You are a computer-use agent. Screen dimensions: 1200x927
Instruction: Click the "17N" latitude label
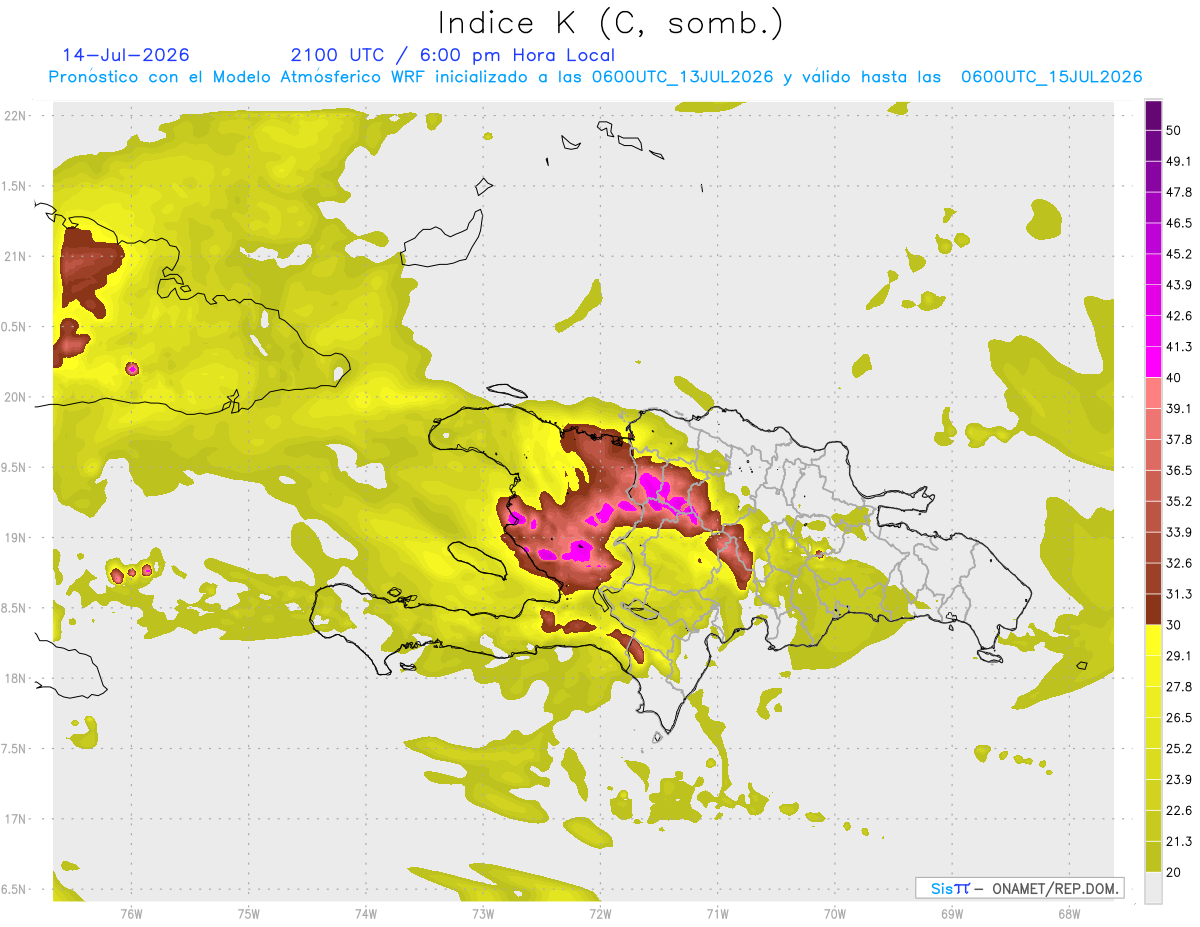coord(15,819)
